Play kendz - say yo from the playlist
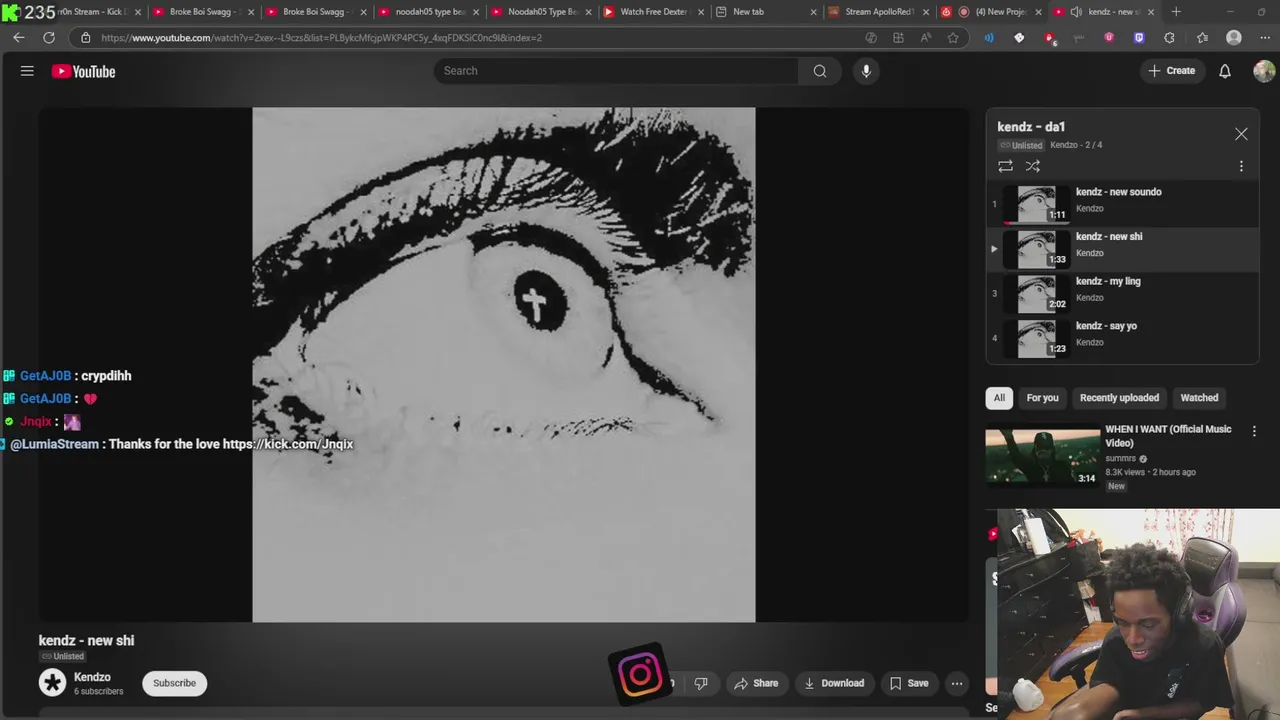 pyautogui.click(x=1122, y=338)
